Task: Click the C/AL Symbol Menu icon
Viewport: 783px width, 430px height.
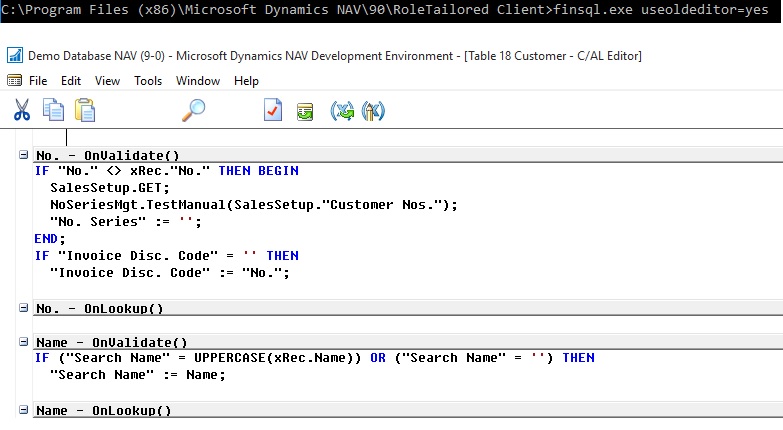Action: pyautogui.click(x=342, y=110)
